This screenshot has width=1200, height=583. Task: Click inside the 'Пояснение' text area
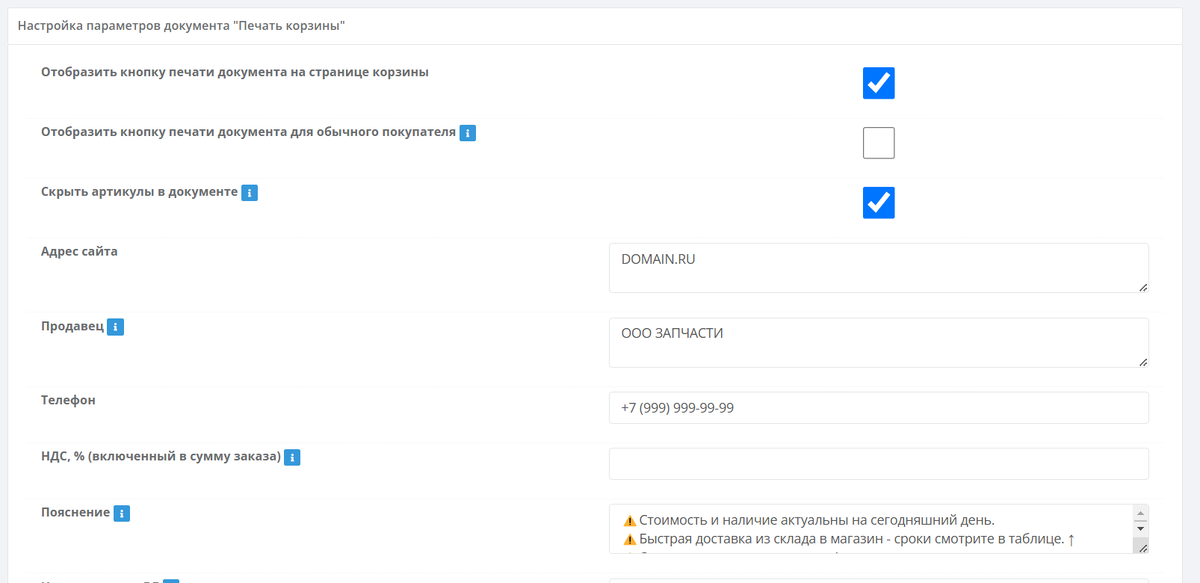pos(870,529)
